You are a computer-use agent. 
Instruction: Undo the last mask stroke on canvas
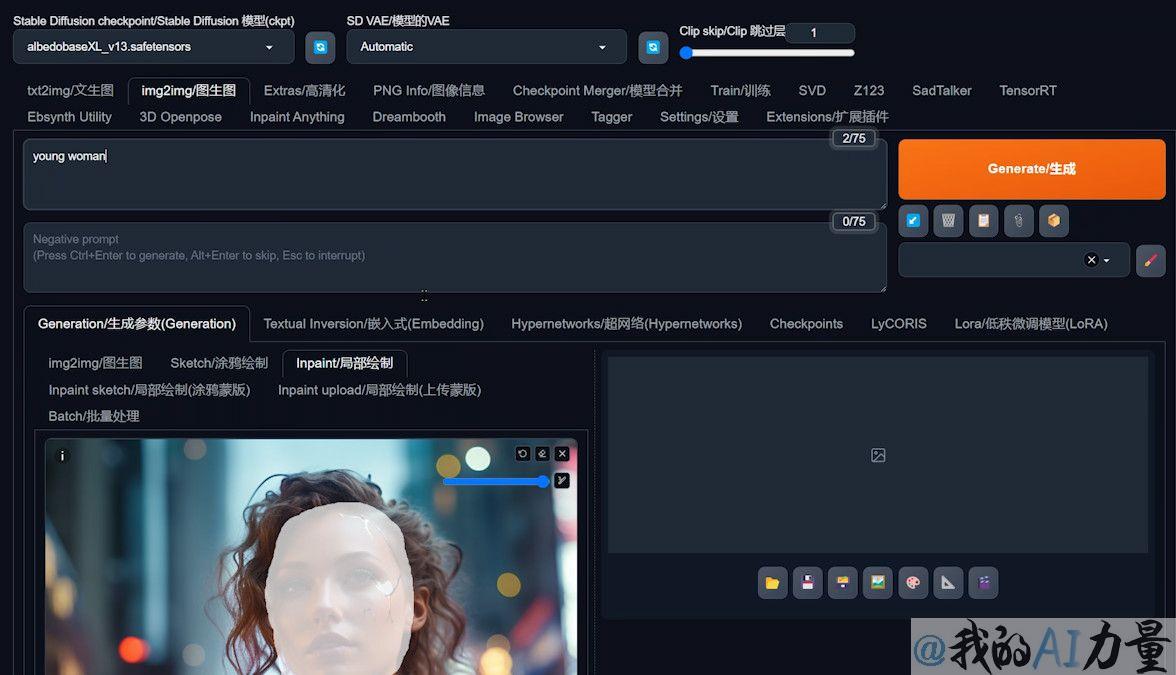(x=523, y=454)
